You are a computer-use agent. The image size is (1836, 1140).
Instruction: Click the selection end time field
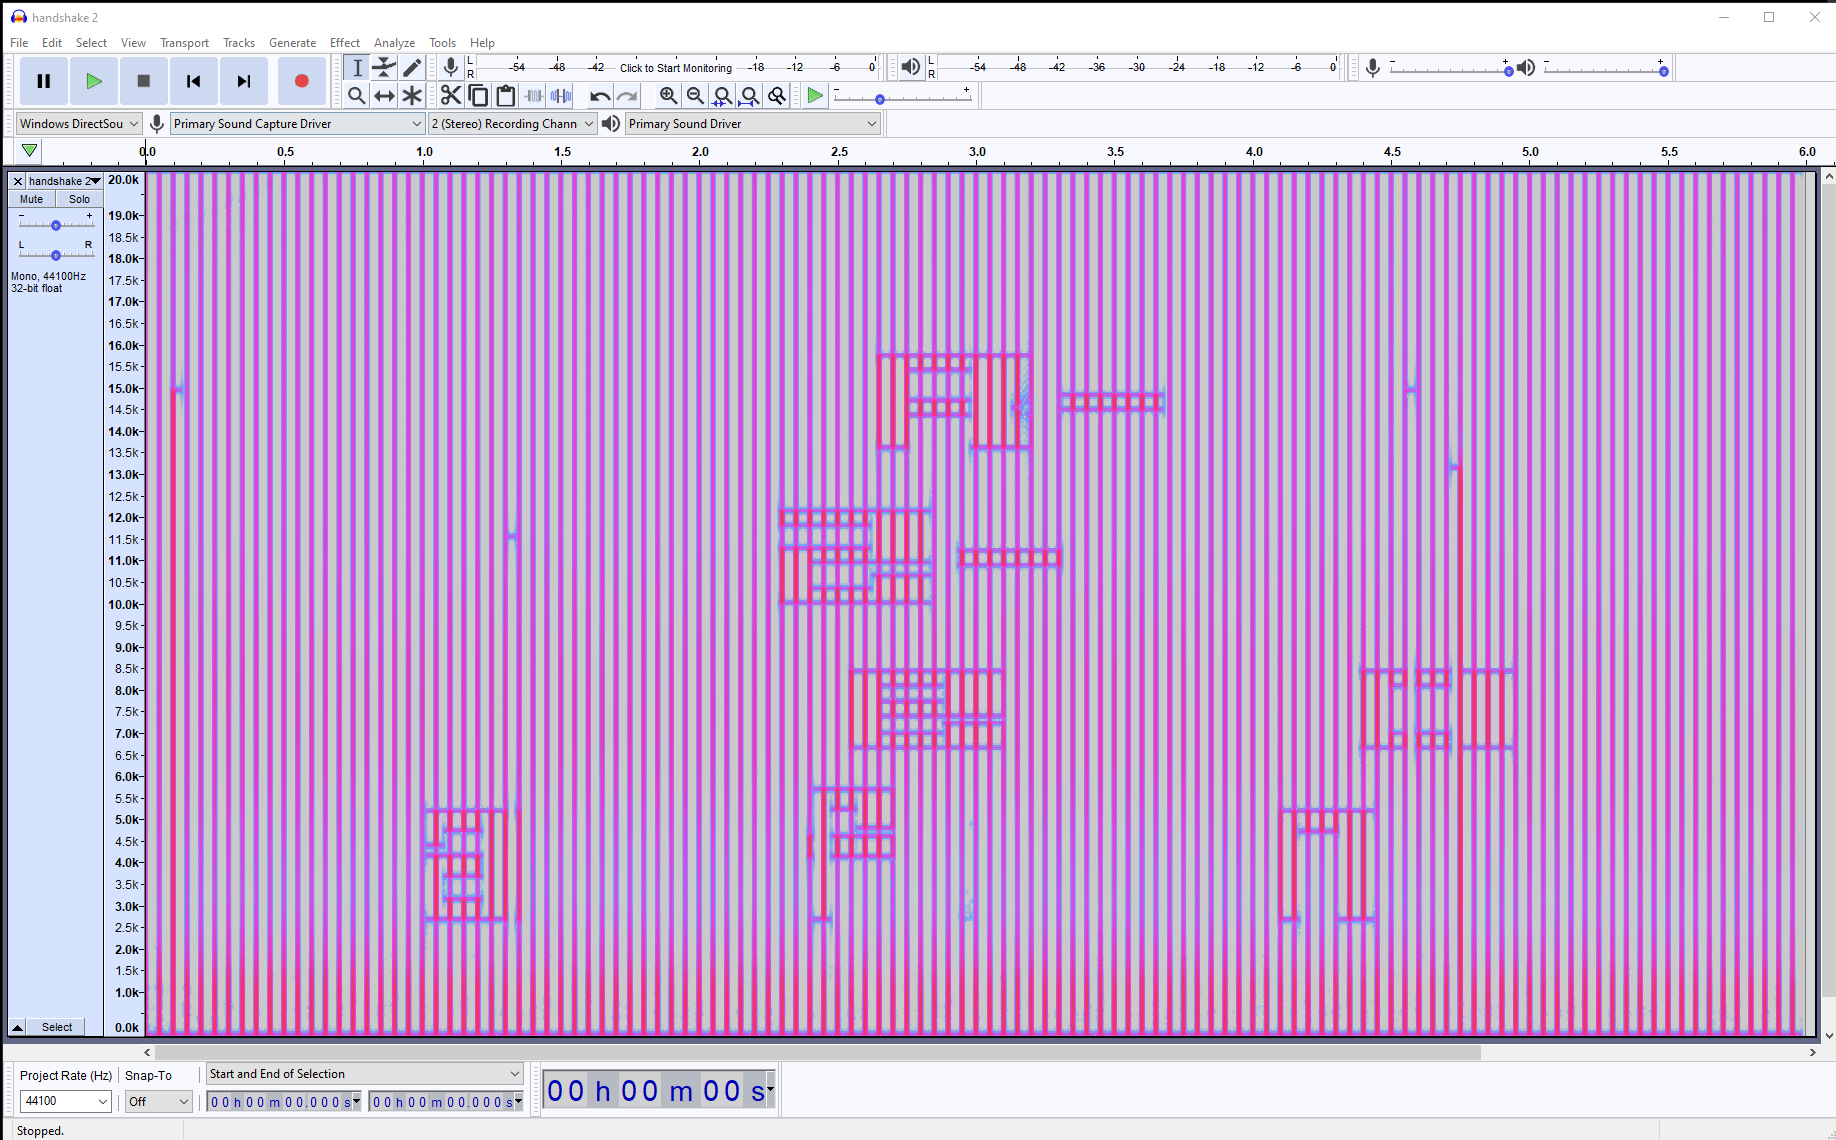point(446,1102)
